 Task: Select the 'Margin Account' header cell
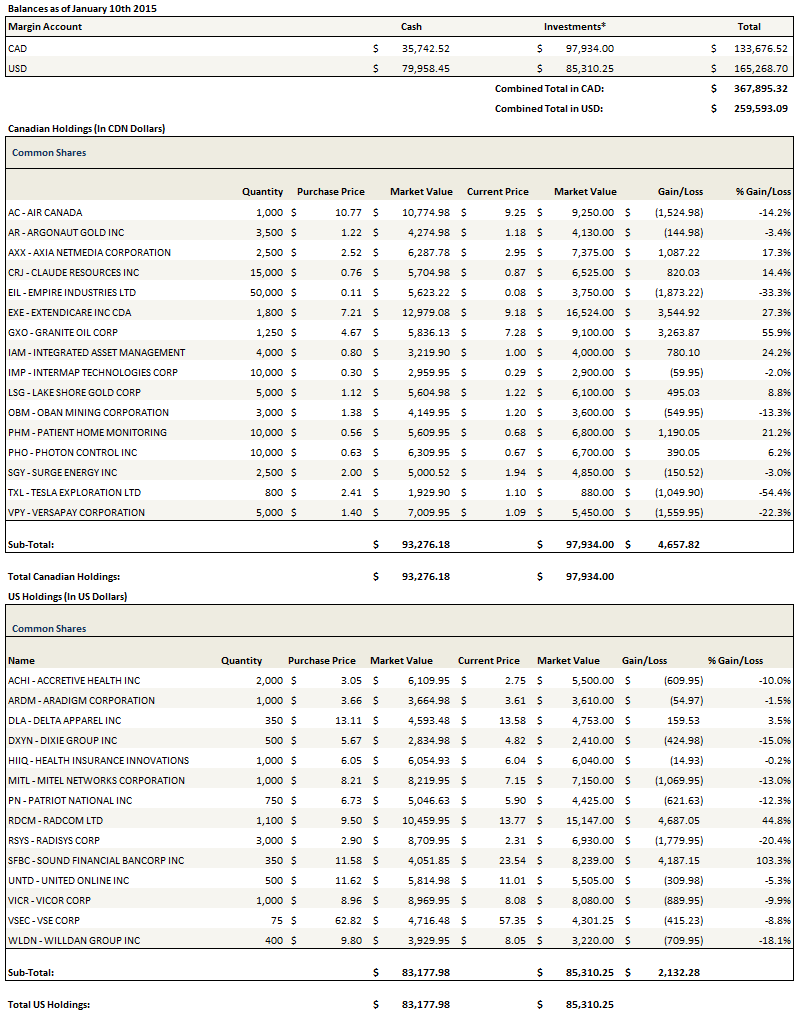(x=44, y=27)
